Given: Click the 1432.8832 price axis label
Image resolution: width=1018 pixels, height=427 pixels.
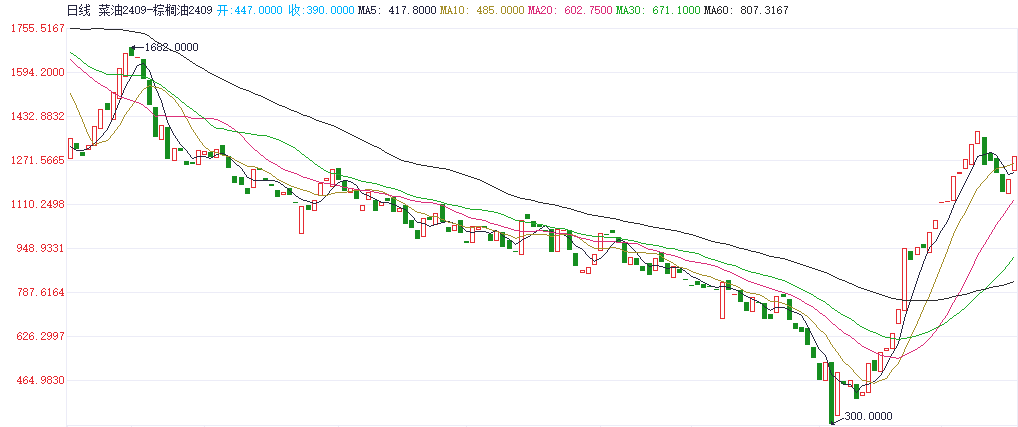Looking at the screenshot, I should click(x=38, y=116).
